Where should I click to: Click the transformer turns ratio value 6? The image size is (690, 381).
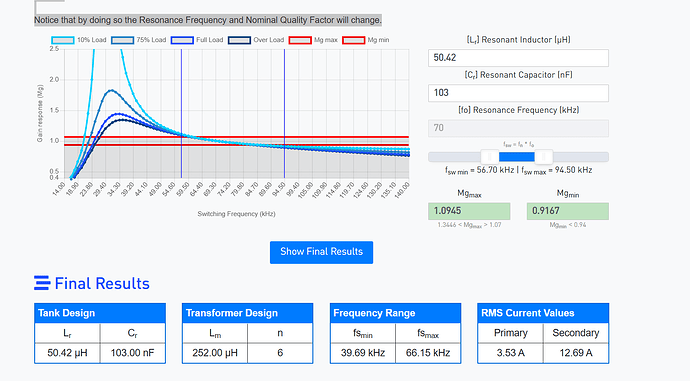280,353
